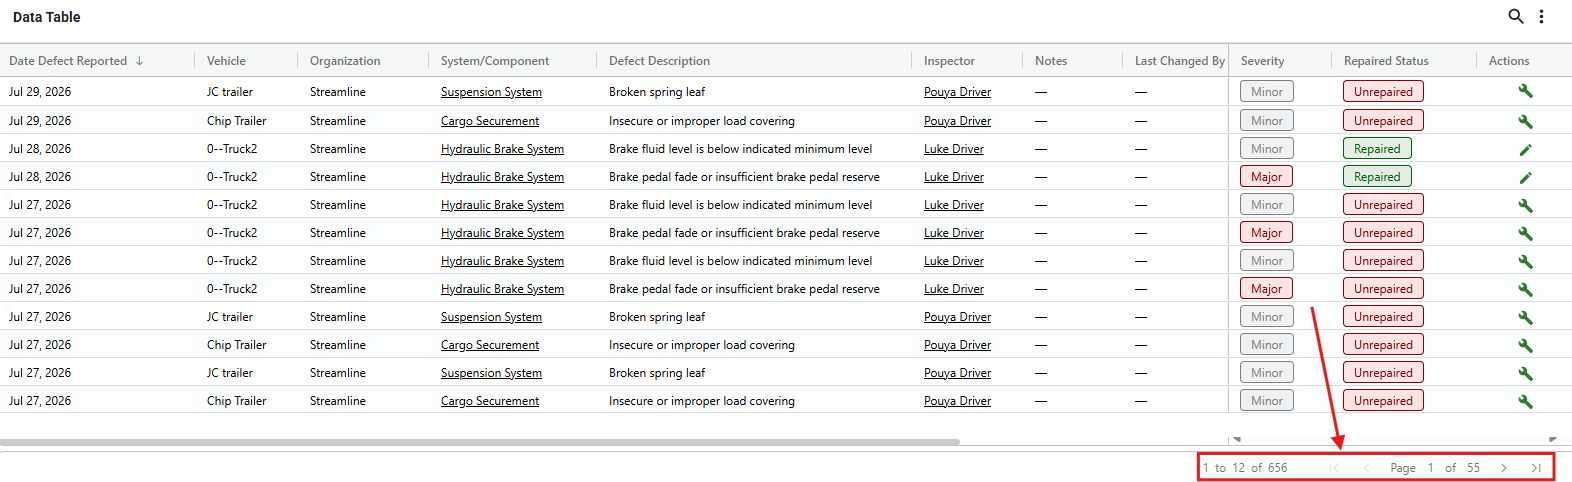The width and height of the screenshot is (1572, 482).
Task: Open Pouya Driver inspector link in first row
Action: (957, 92)
